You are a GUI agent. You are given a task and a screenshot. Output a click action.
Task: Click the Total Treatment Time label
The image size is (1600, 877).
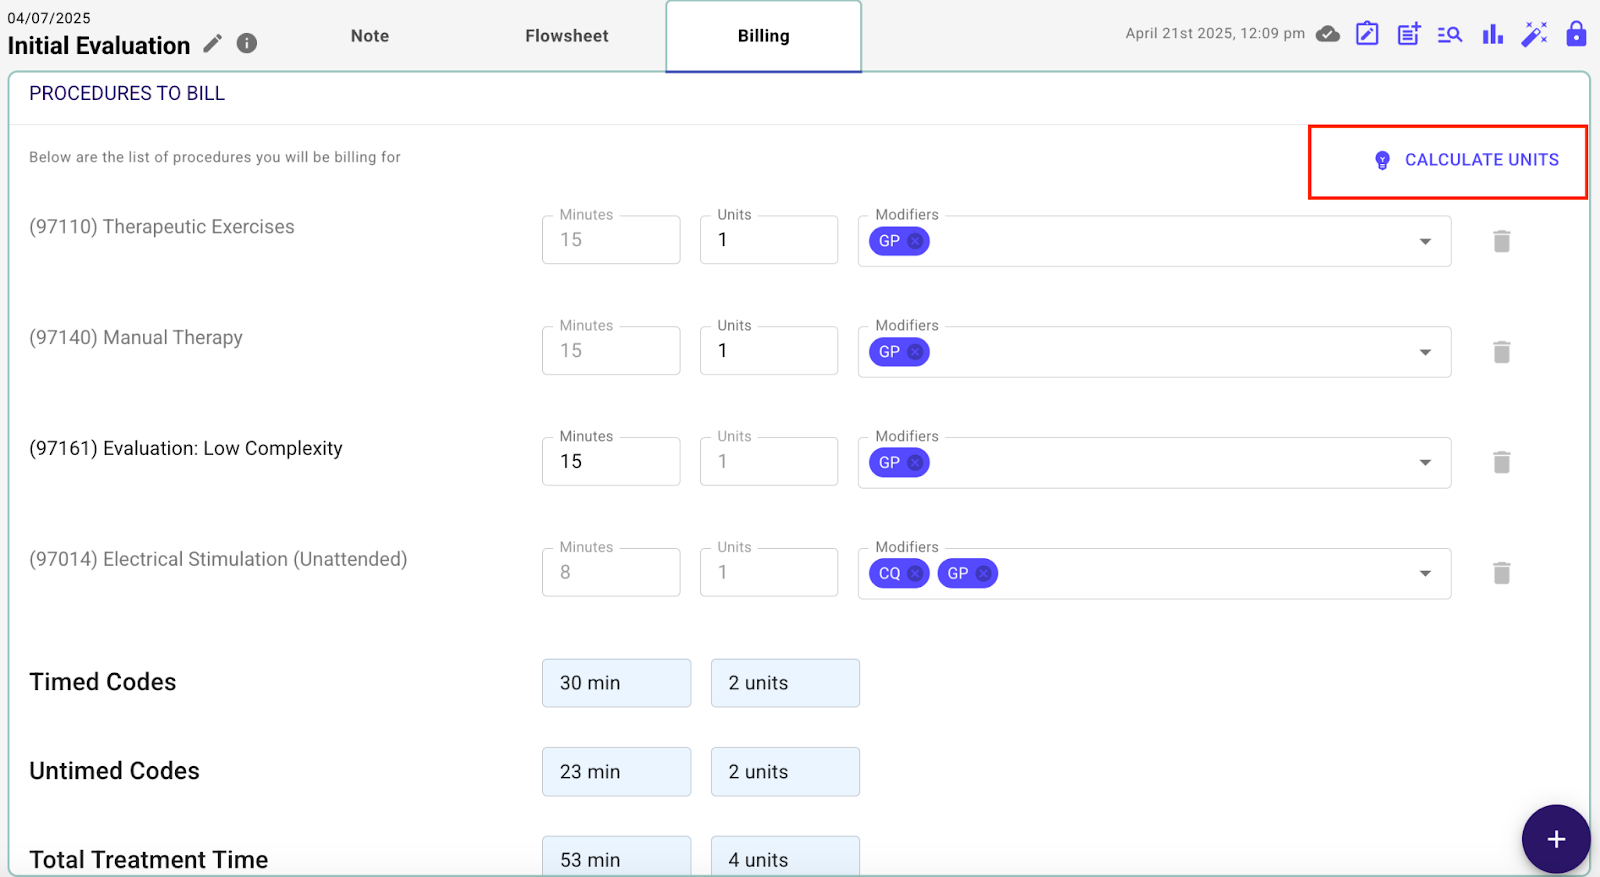[149, 860]
